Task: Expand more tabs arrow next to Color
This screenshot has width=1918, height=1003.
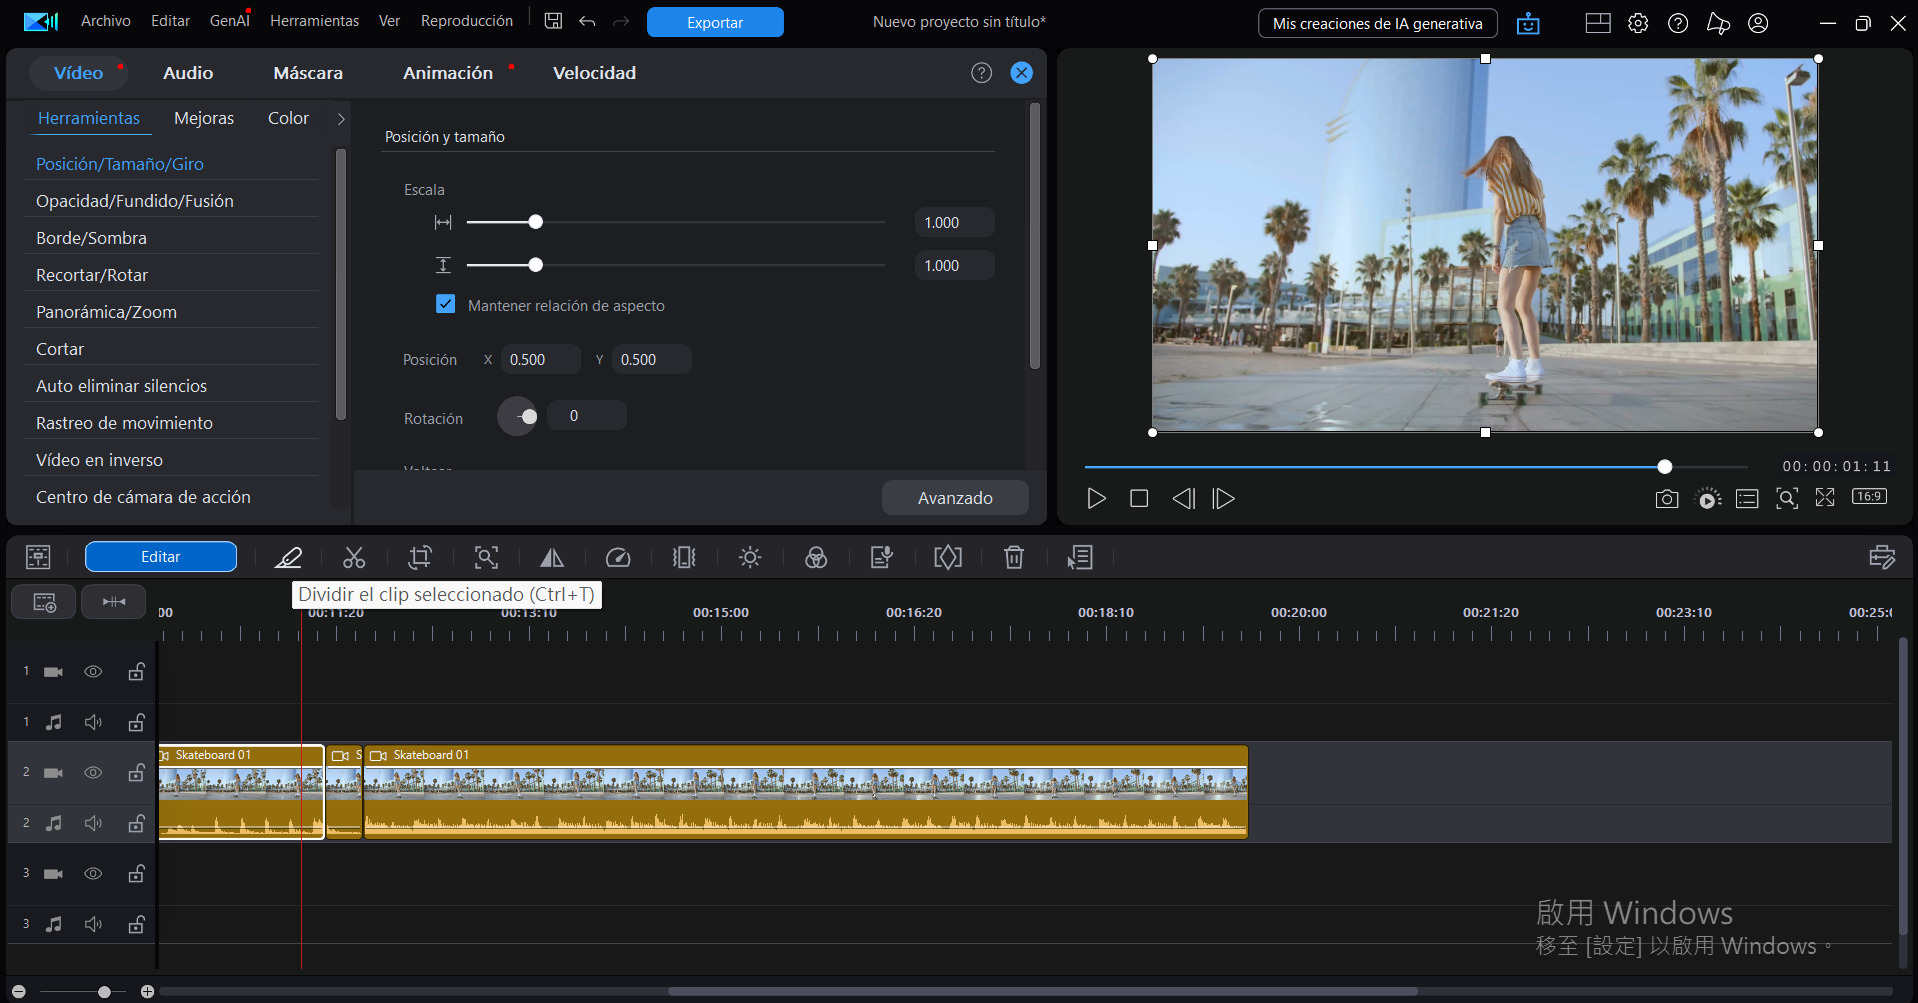Action: (341, 119)
